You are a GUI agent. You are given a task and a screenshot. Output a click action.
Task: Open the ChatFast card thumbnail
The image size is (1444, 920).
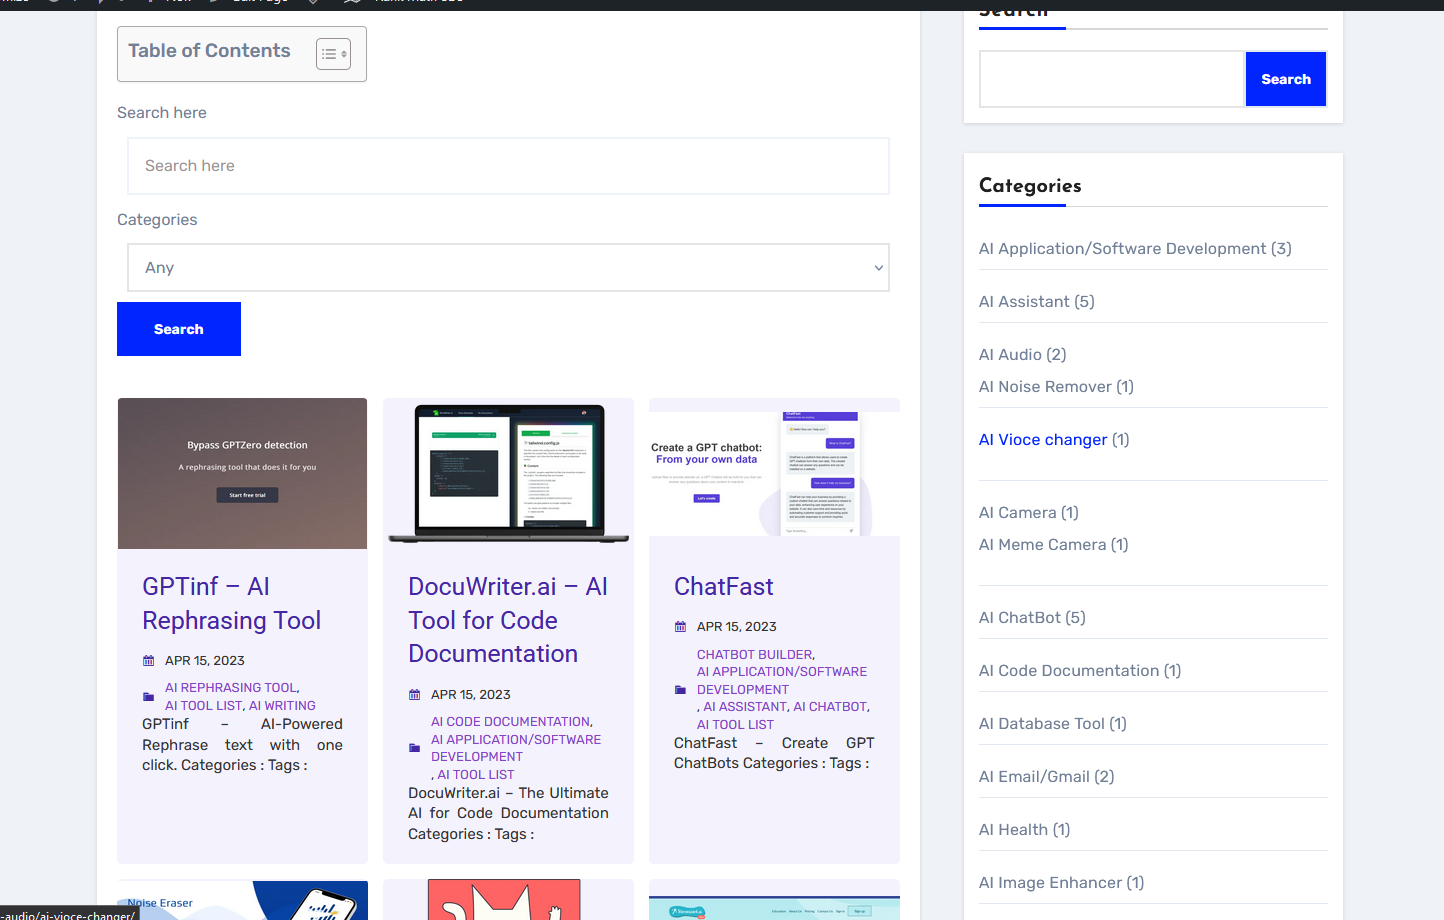pyautogui.click(x=775, y=474)
